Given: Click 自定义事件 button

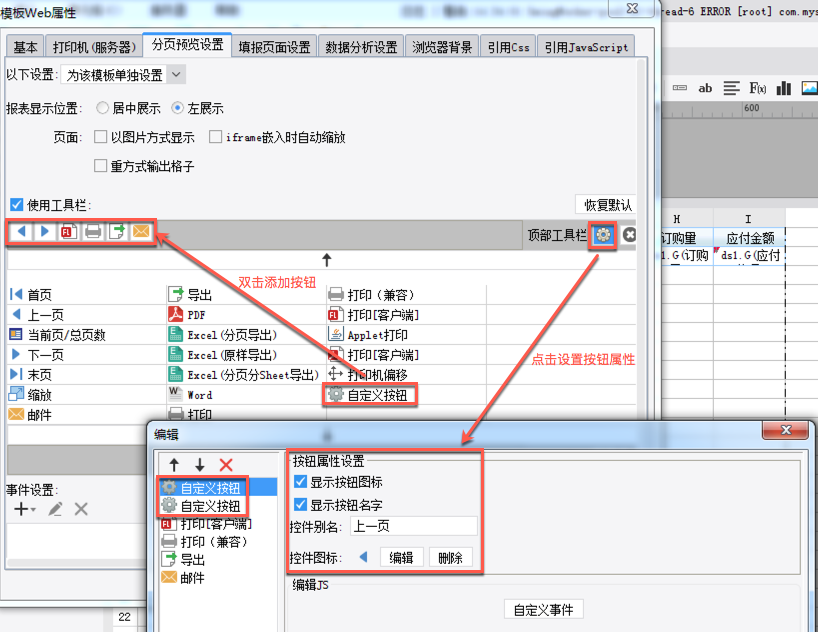Looking at the screenshot, I should click(x=543, y=610).
